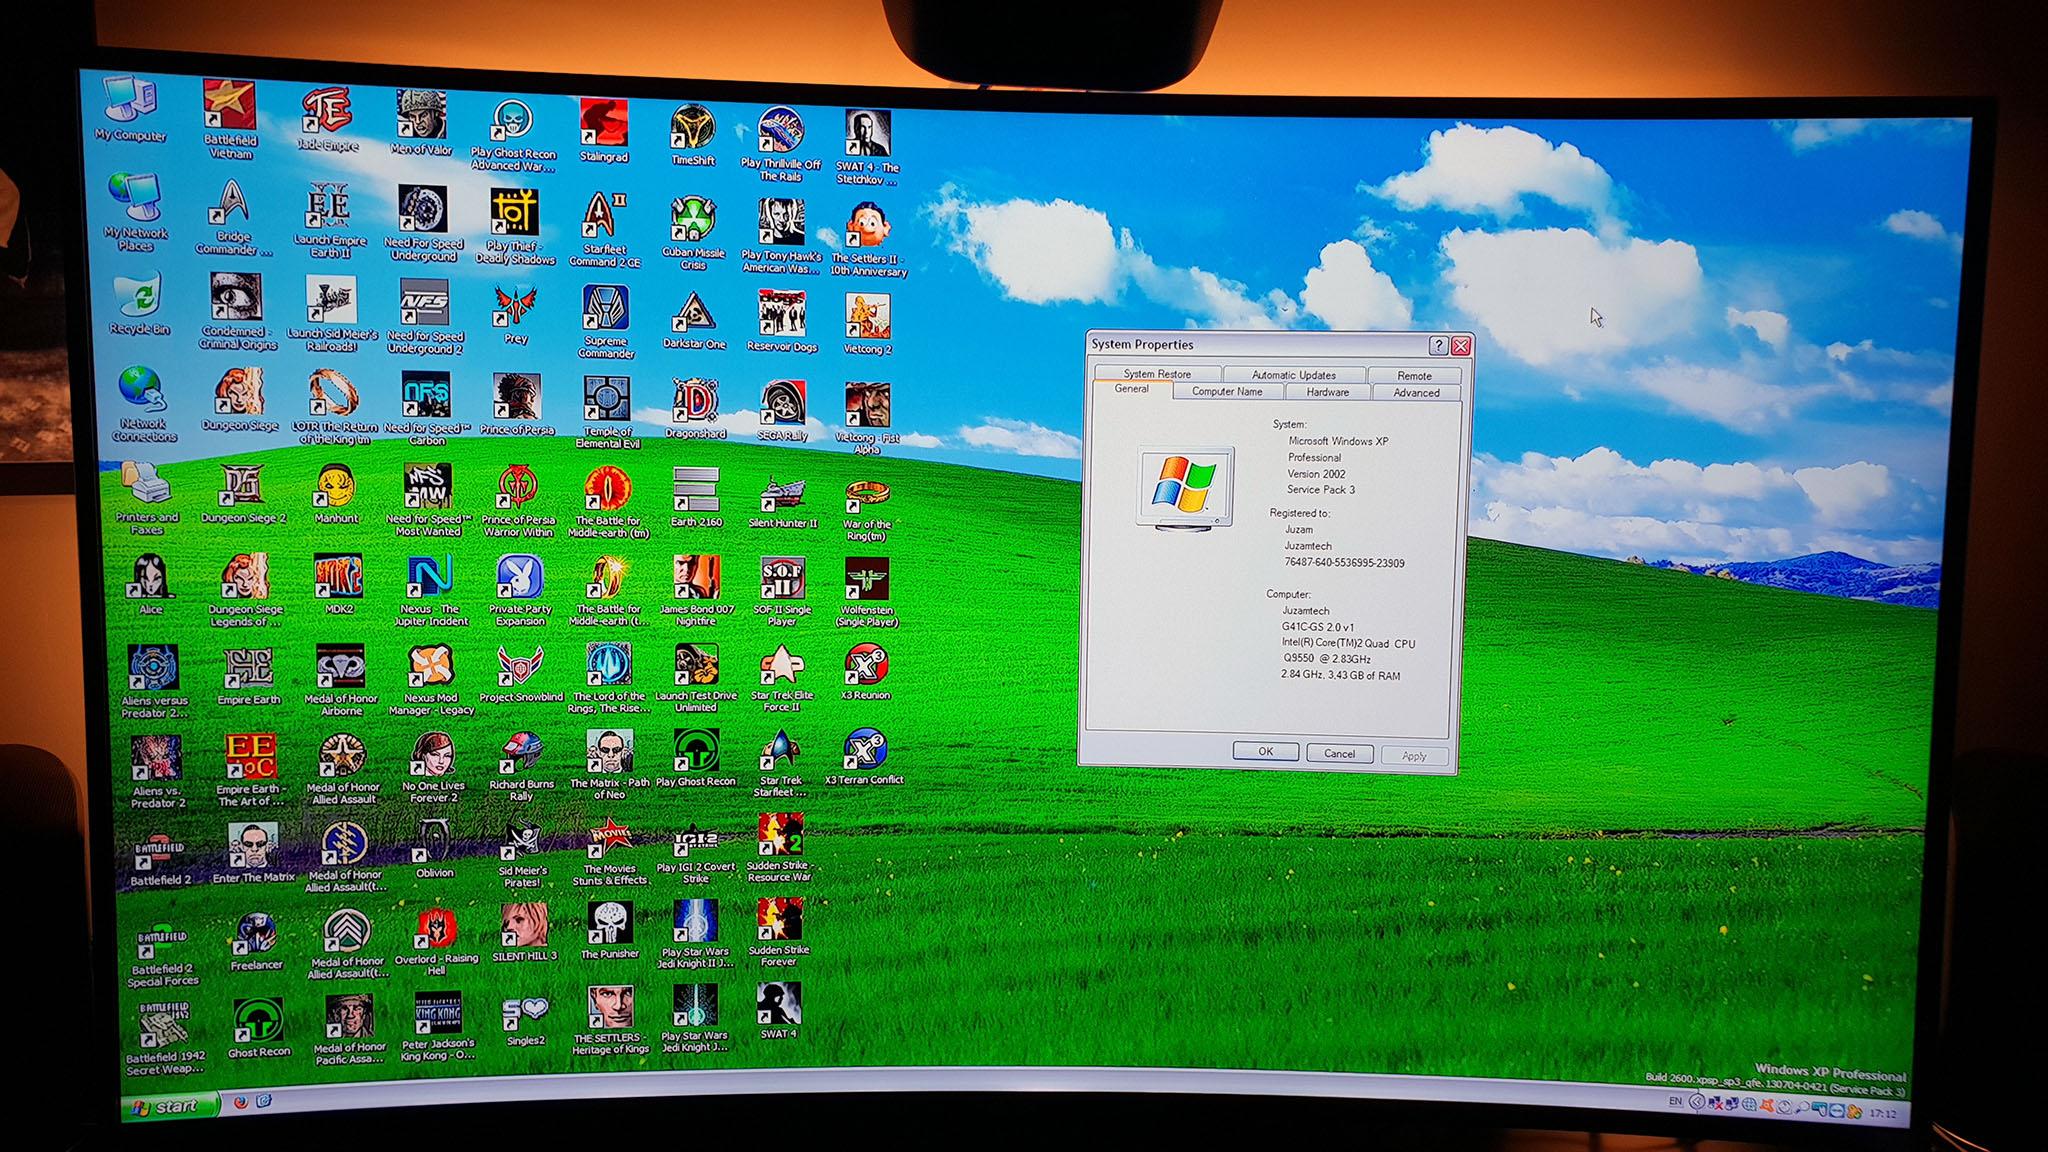Select the Supreme Commander shortcut icon
This screenshot has height=1152, width=2048.
606,310
